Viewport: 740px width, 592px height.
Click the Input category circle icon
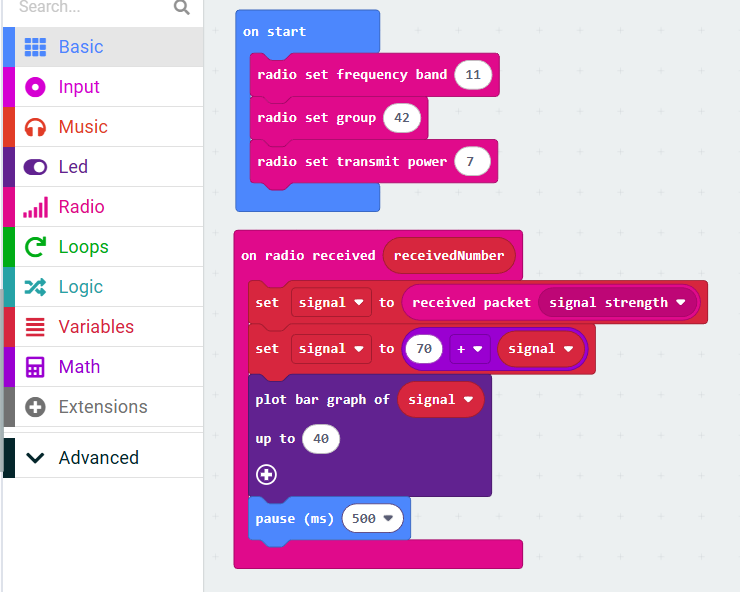(x=35, y=87)
